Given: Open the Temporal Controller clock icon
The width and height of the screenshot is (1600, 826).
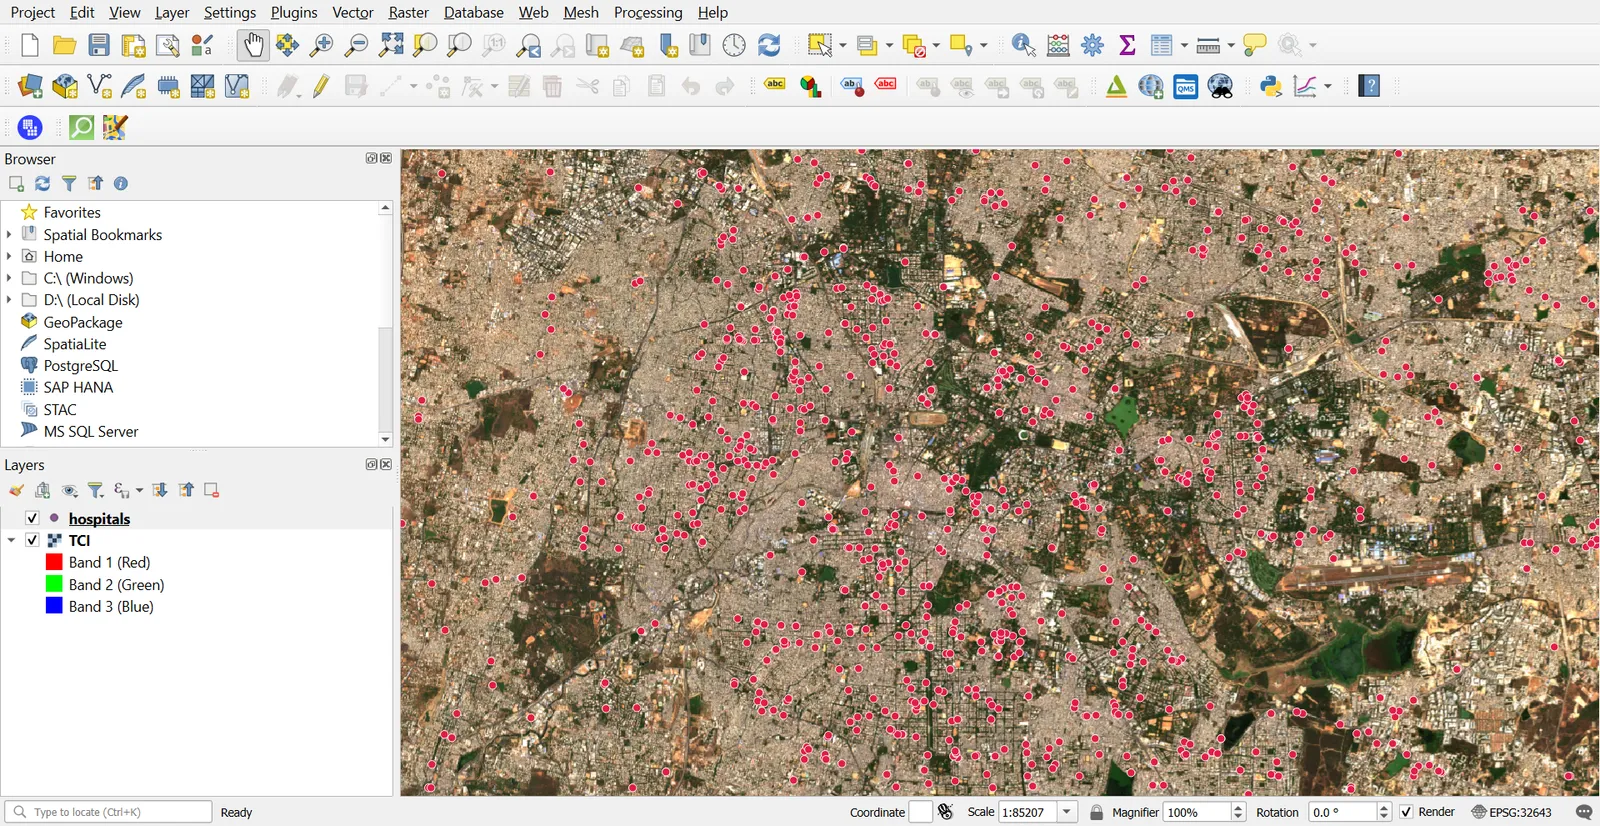Looking at the screenshot, I should coord(734,45).
